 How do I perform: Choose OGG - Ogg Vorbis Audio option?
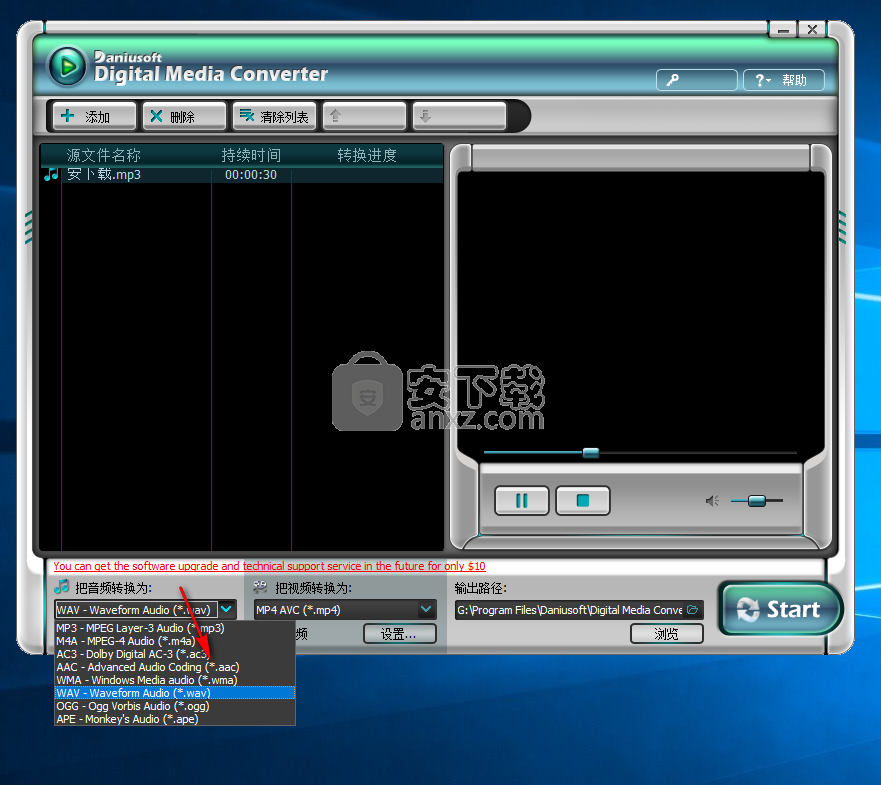click(133, 706)
